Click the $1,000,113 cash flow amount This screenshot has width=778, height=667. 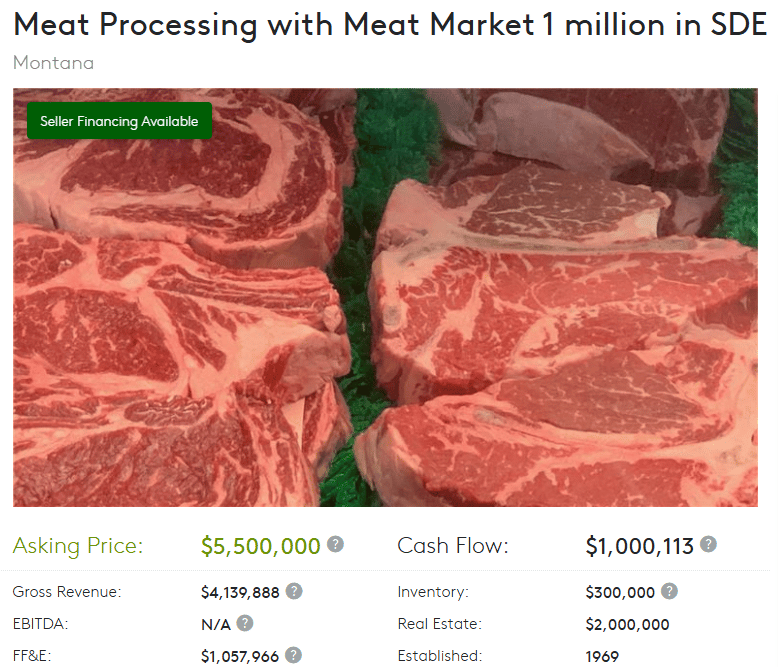[639, 546]
